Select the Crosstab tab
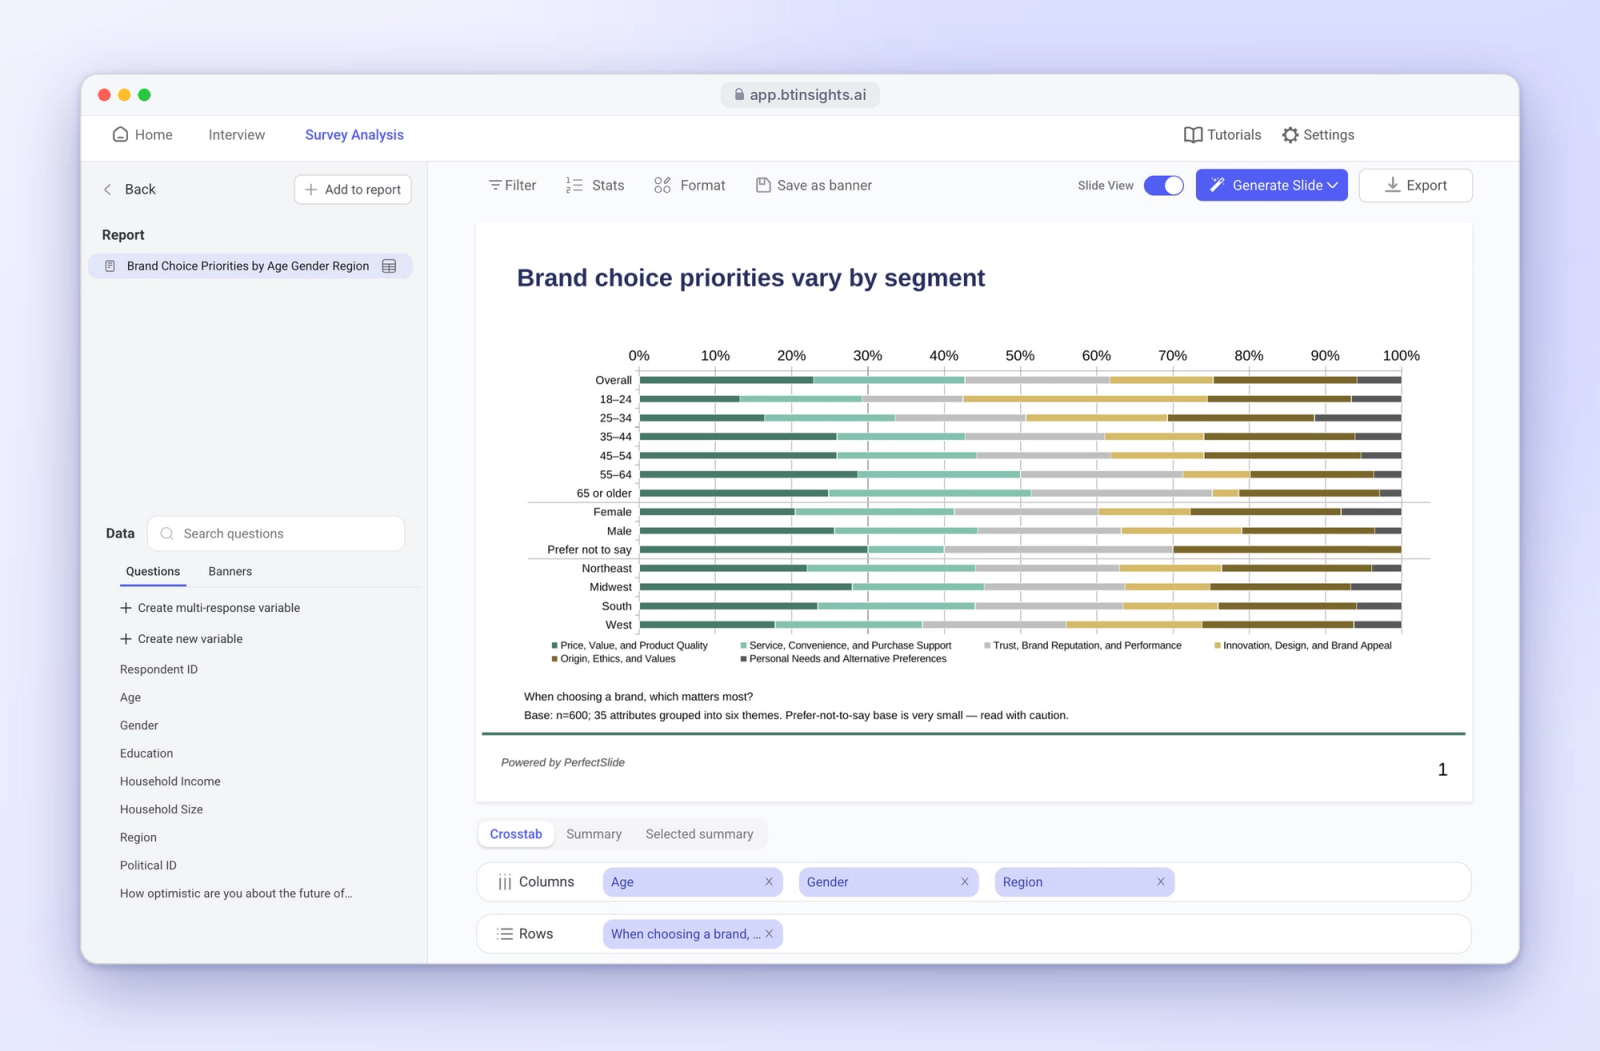The image size is (1600, 1051). point(516,834)
